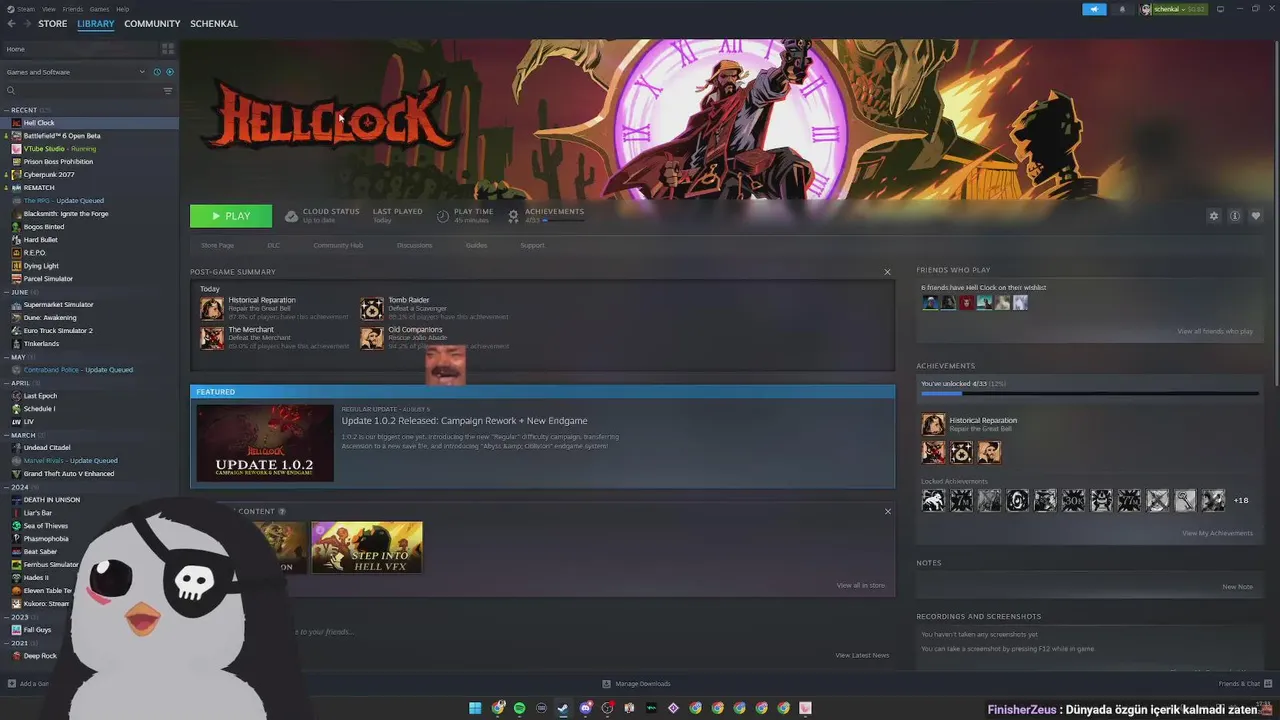The width and height of the screenshot is (1280, 720).
Task: Toggle library grid view icon
Action: (x=168, y=48)
